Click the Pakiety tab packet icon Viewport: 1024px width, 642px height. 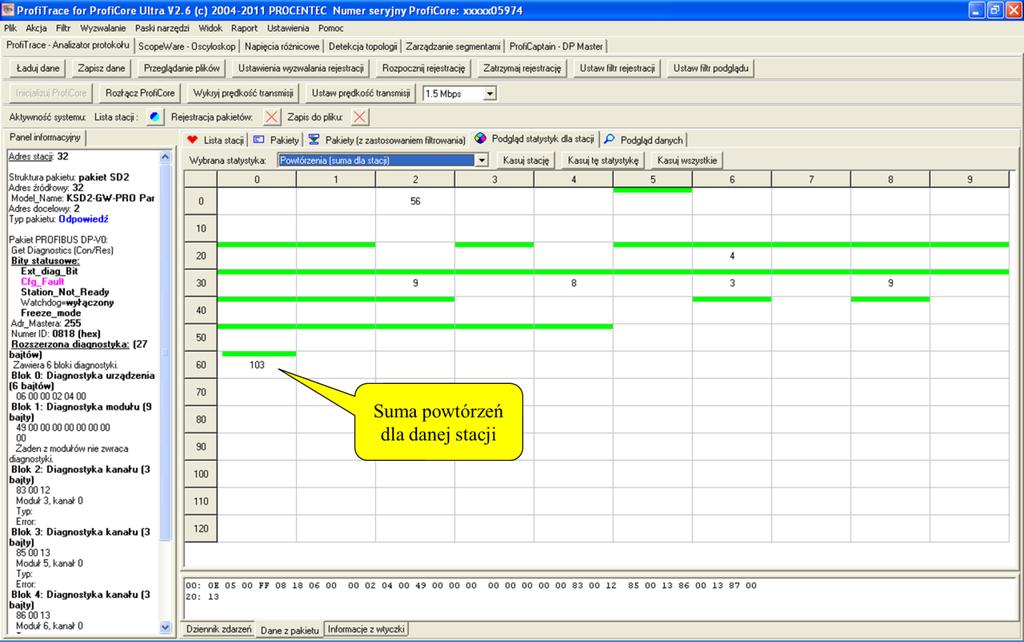[259, 140]
